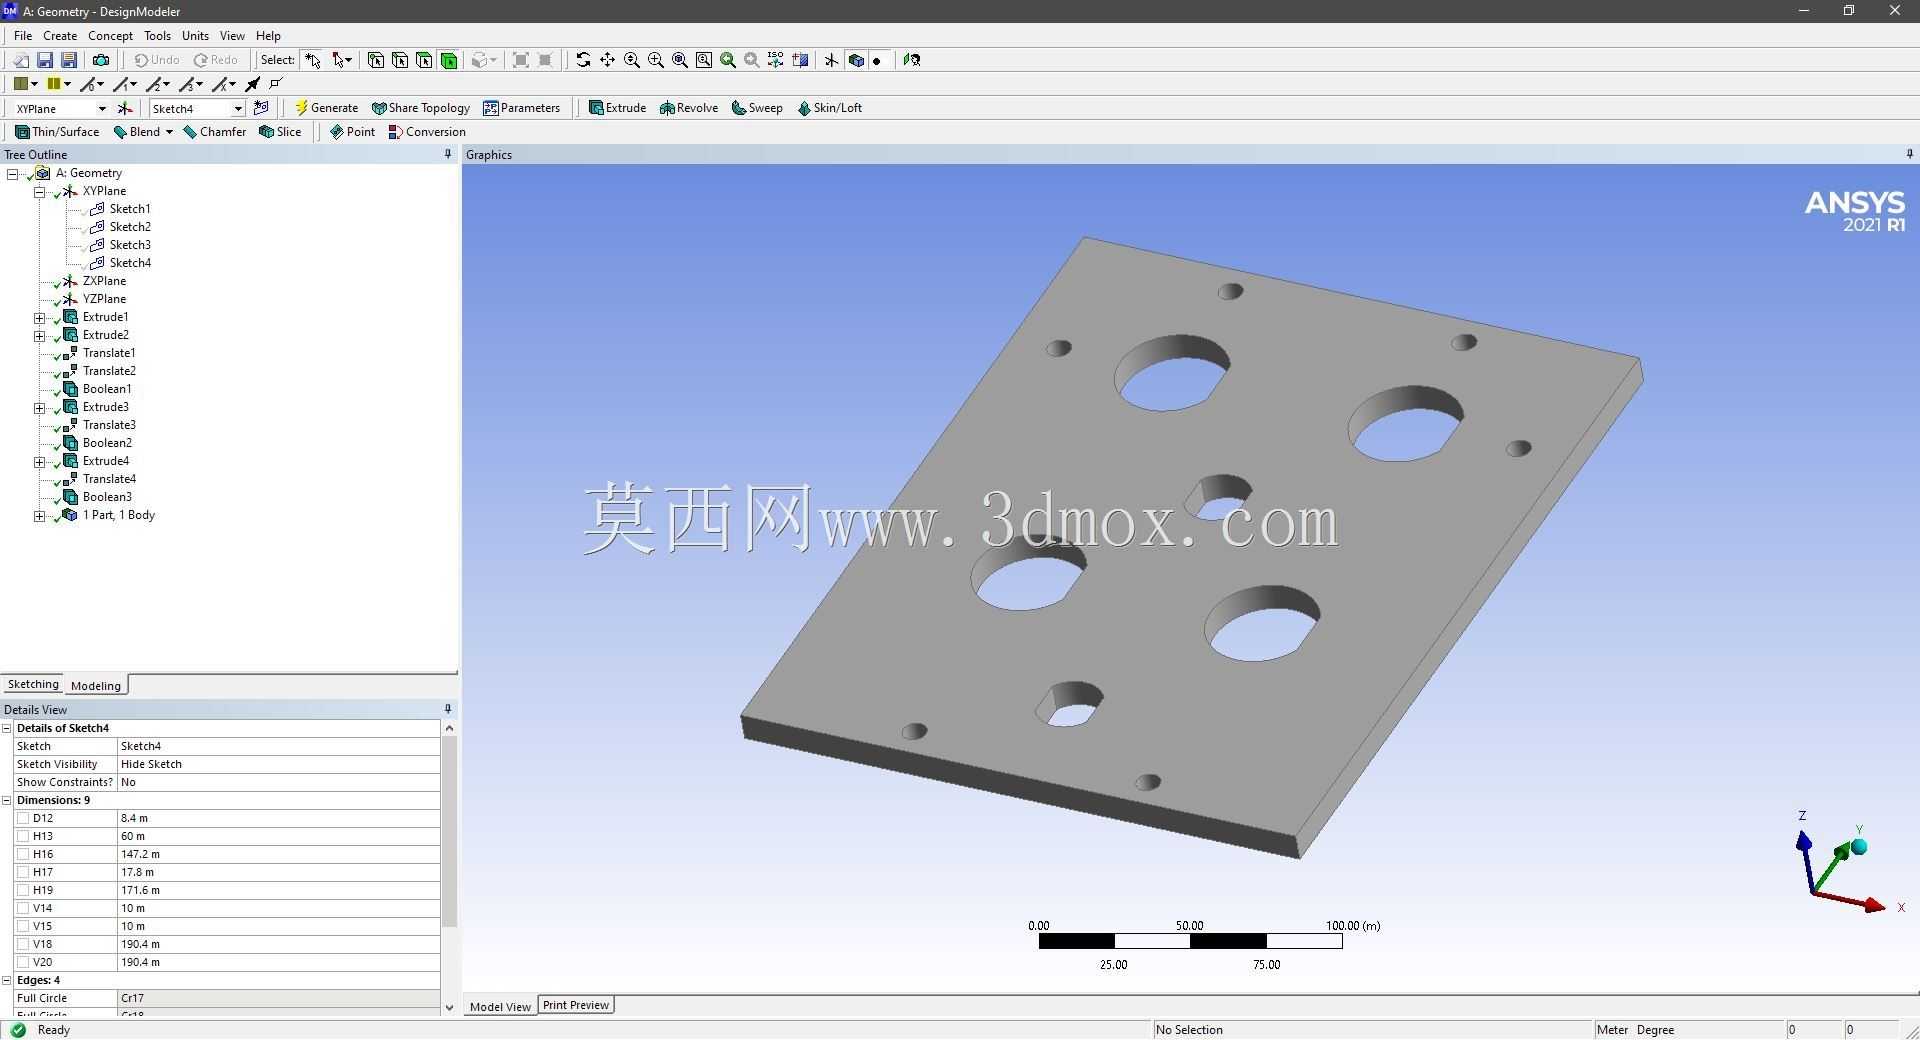Tick the V15 dimension checkbox
This screenshot has width=1920, height=1040.
coord(23,926)
